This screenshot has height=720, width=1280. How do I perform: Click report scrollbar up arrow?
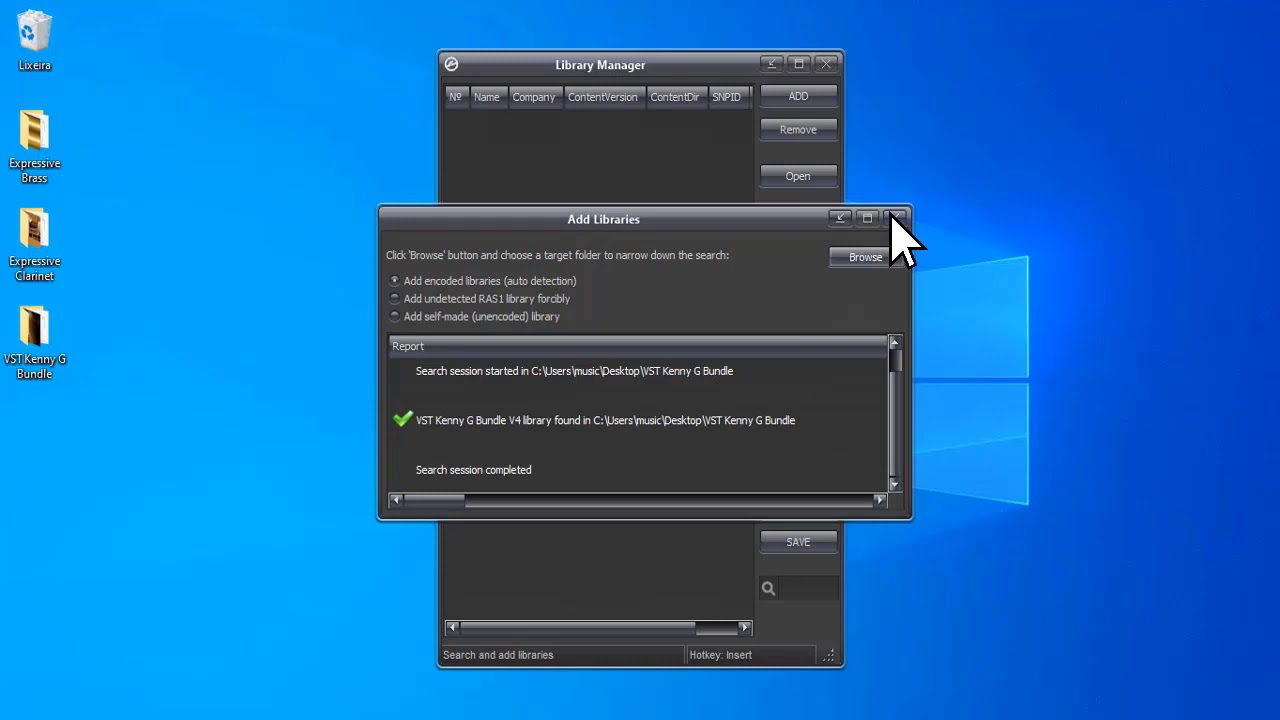[x=894, y=343]
